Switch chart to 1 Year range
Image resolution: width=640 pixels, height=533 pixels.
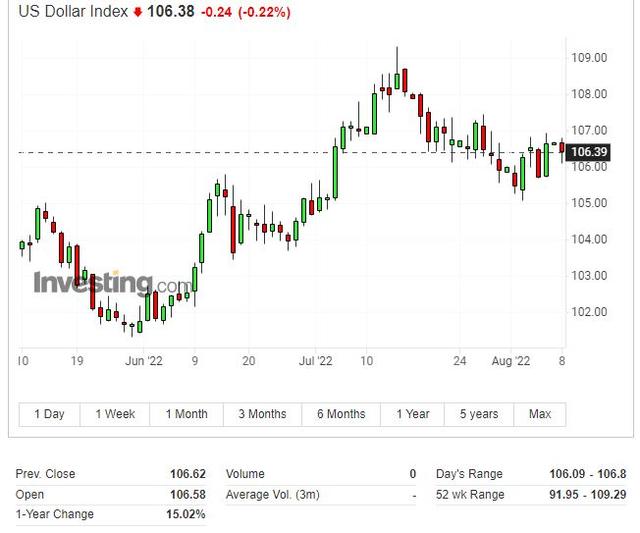413,414
